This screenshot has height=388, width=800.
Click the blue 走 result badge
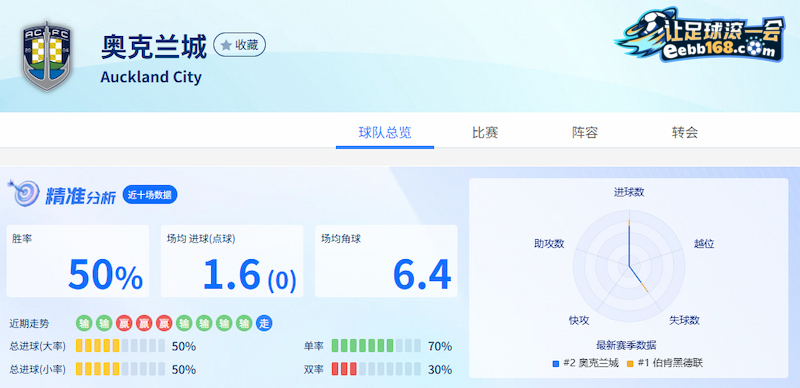264,323
